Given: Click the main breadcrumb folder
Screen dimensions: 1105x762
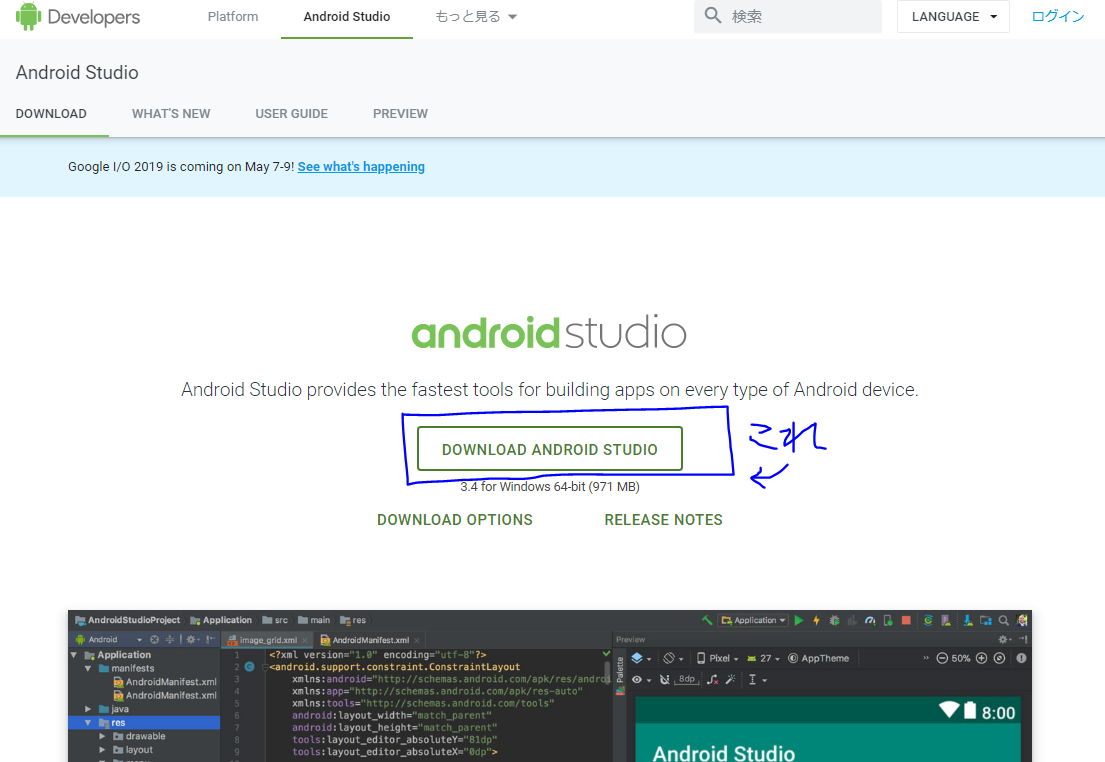Looking at the screenshot, I should pos(314,620).
